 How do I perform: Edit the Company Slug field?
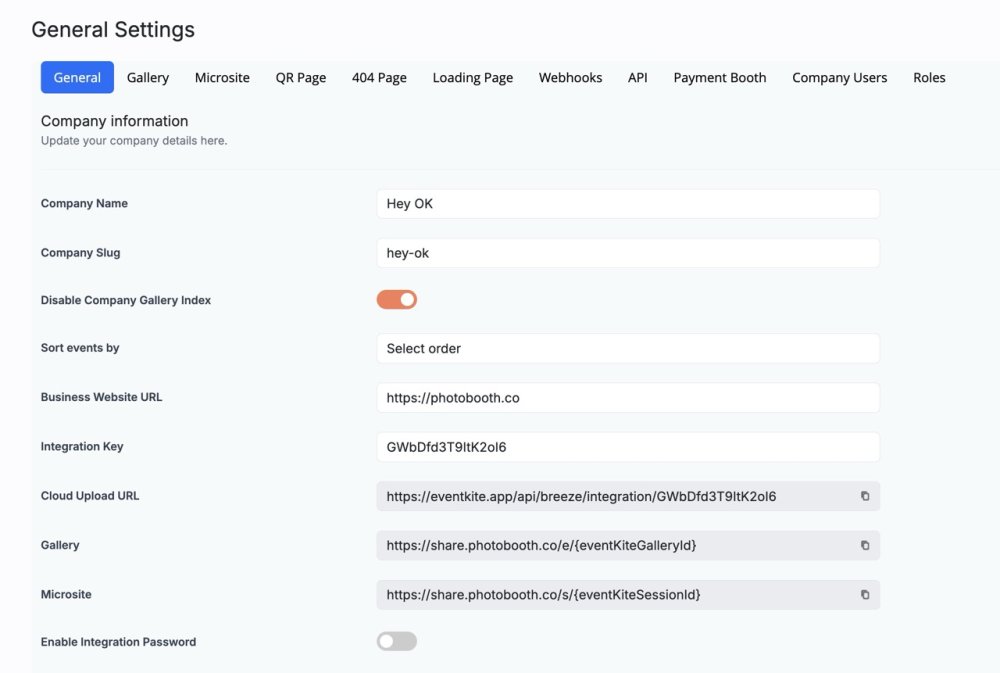[x=628, y=253]
